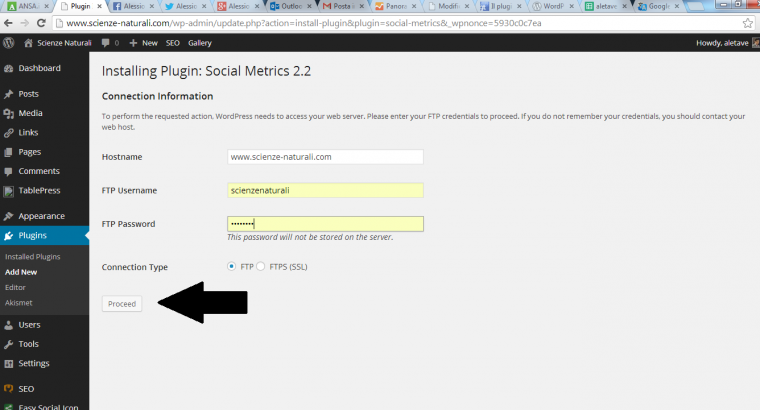Screen dimensions: 760x410
Task: Close the Plugin browser tab
Action: 100,6
